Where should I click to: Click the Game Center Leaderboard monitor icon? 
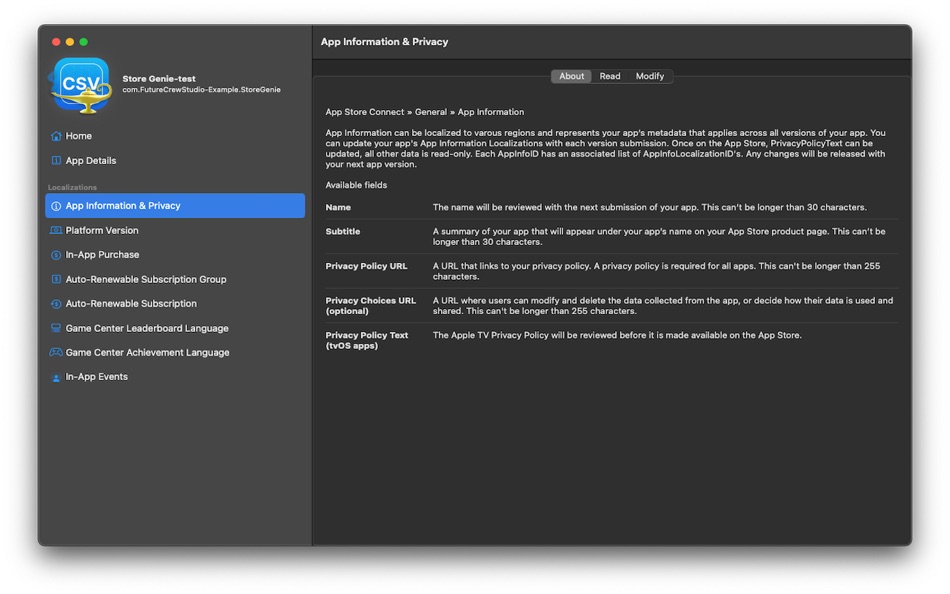pos(56,328)
